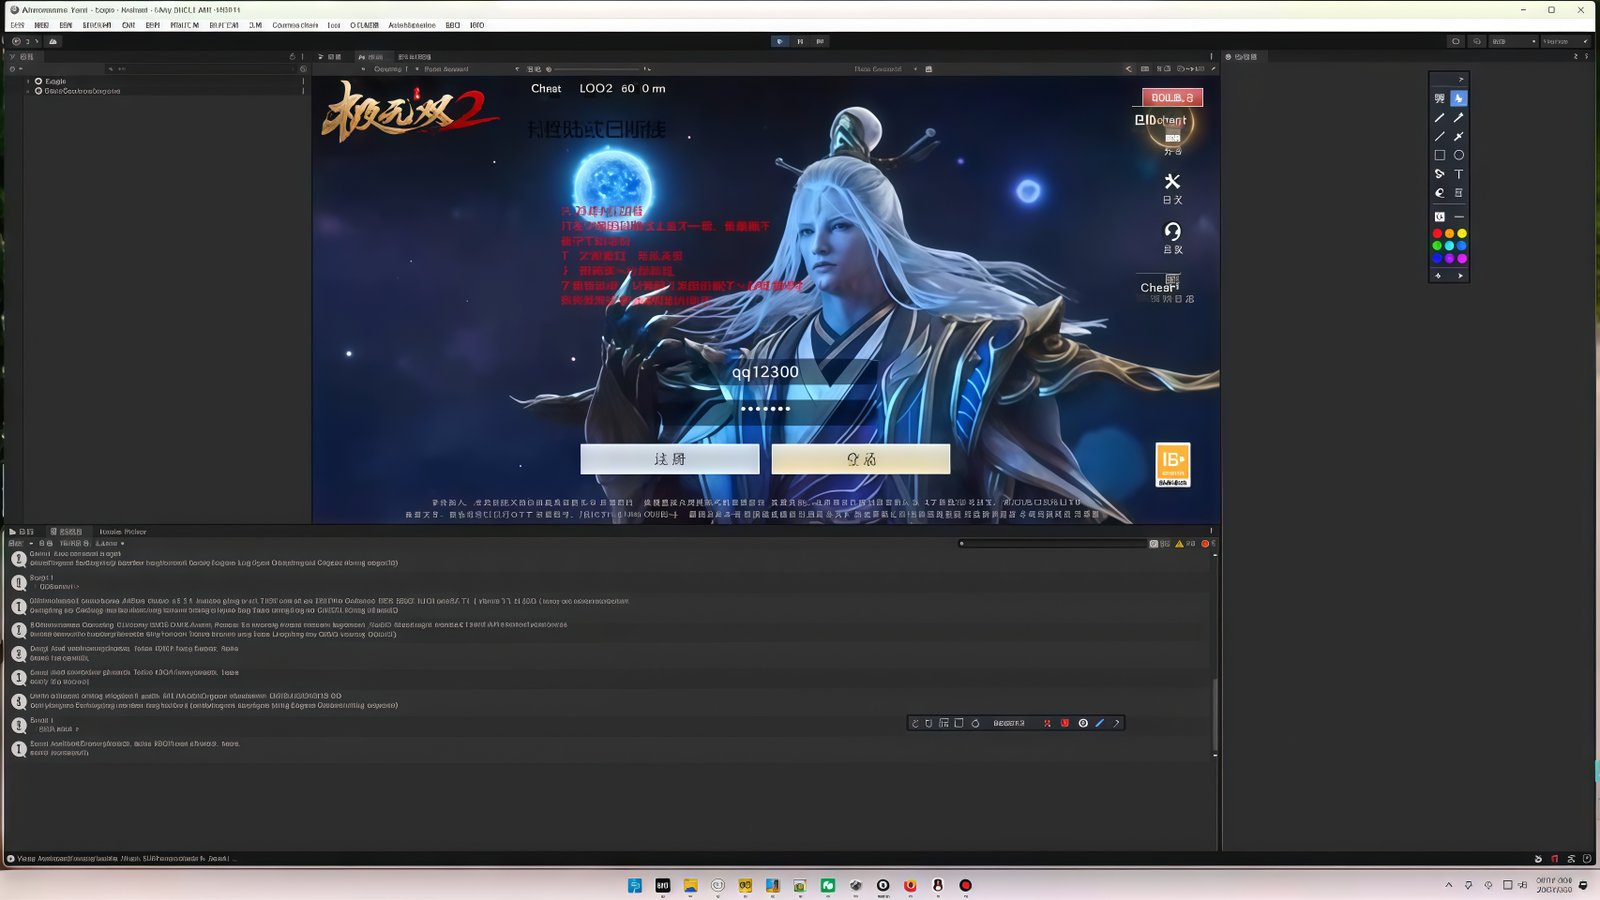Click the qq12300 account input field

coord(765,372)
